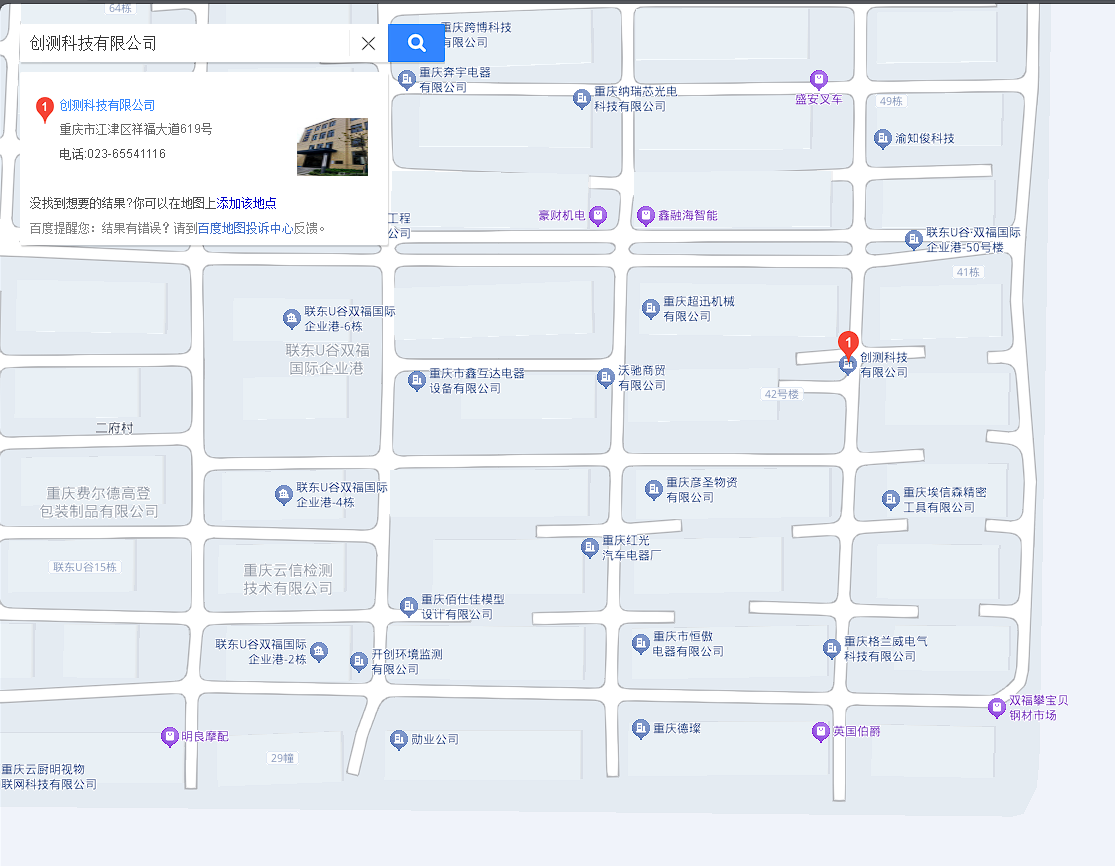The height and width of the screenshot is (866, 1115).
Task: Click the red marker pin on map
Action: coord(847,343)
